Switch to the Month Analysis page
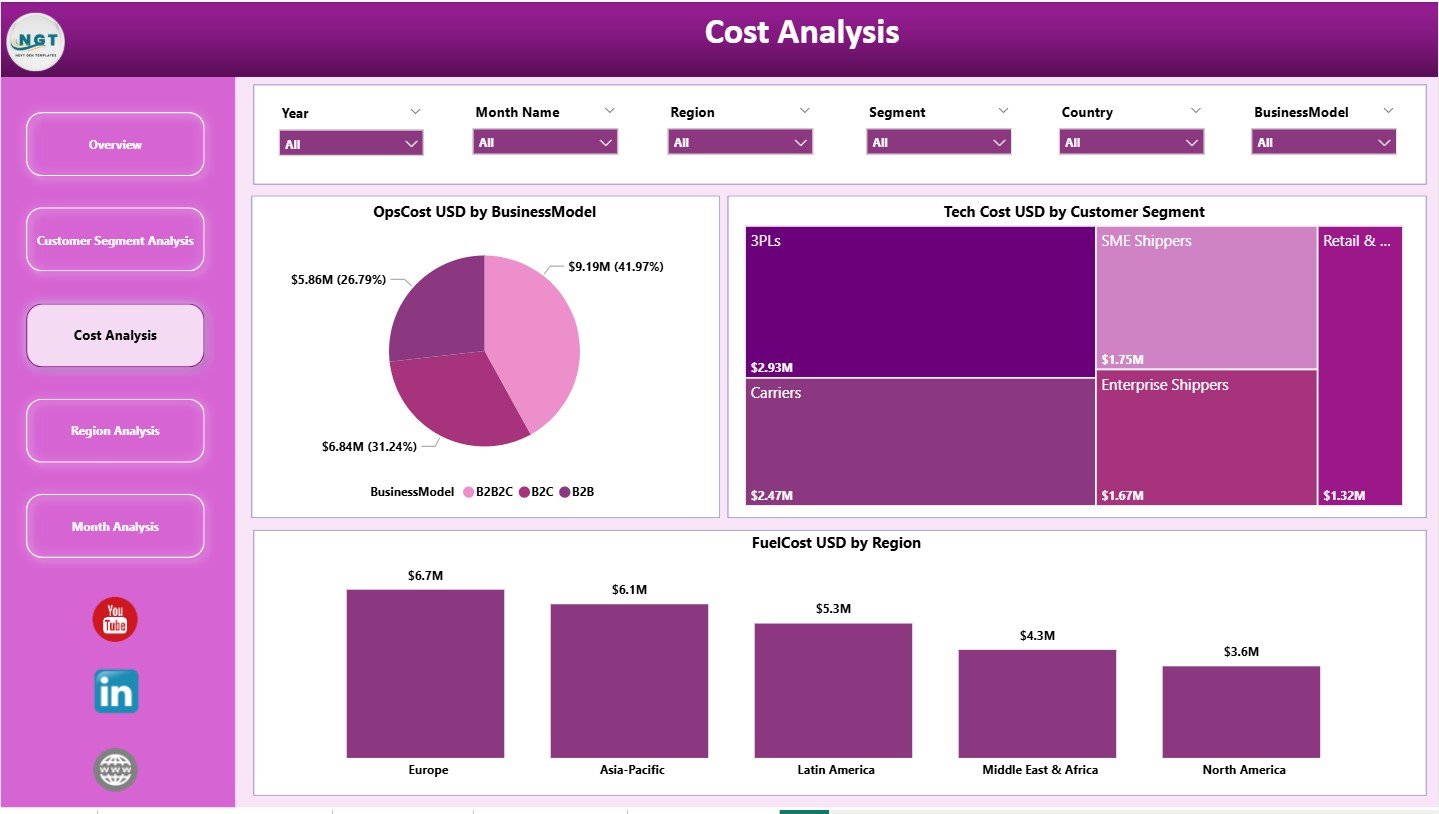Viewport: 1439px width, 814px height. tap(114, 526)
